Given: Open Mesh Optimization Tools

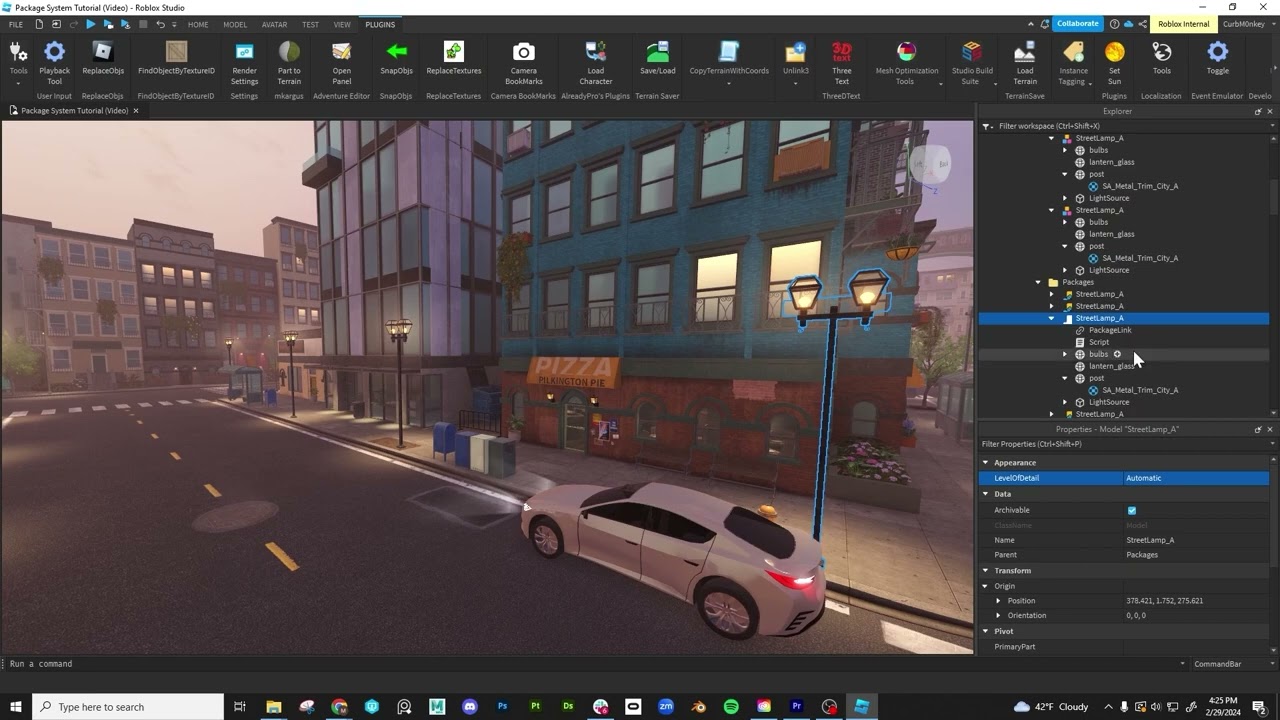Looking at the screenshot, I should (907, 61).
